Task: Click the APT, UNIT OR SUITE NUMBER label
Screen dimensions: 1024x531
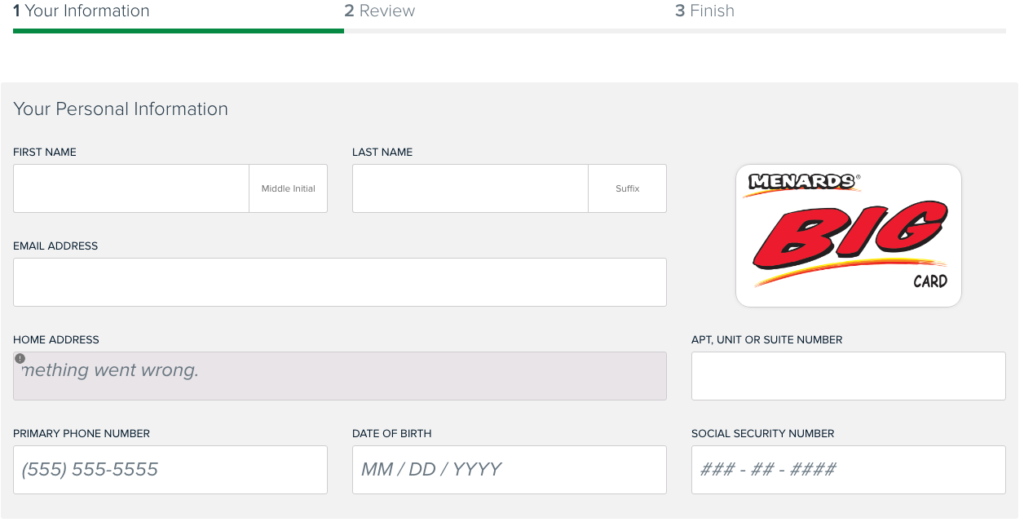Action: click(x=767, y=340)
